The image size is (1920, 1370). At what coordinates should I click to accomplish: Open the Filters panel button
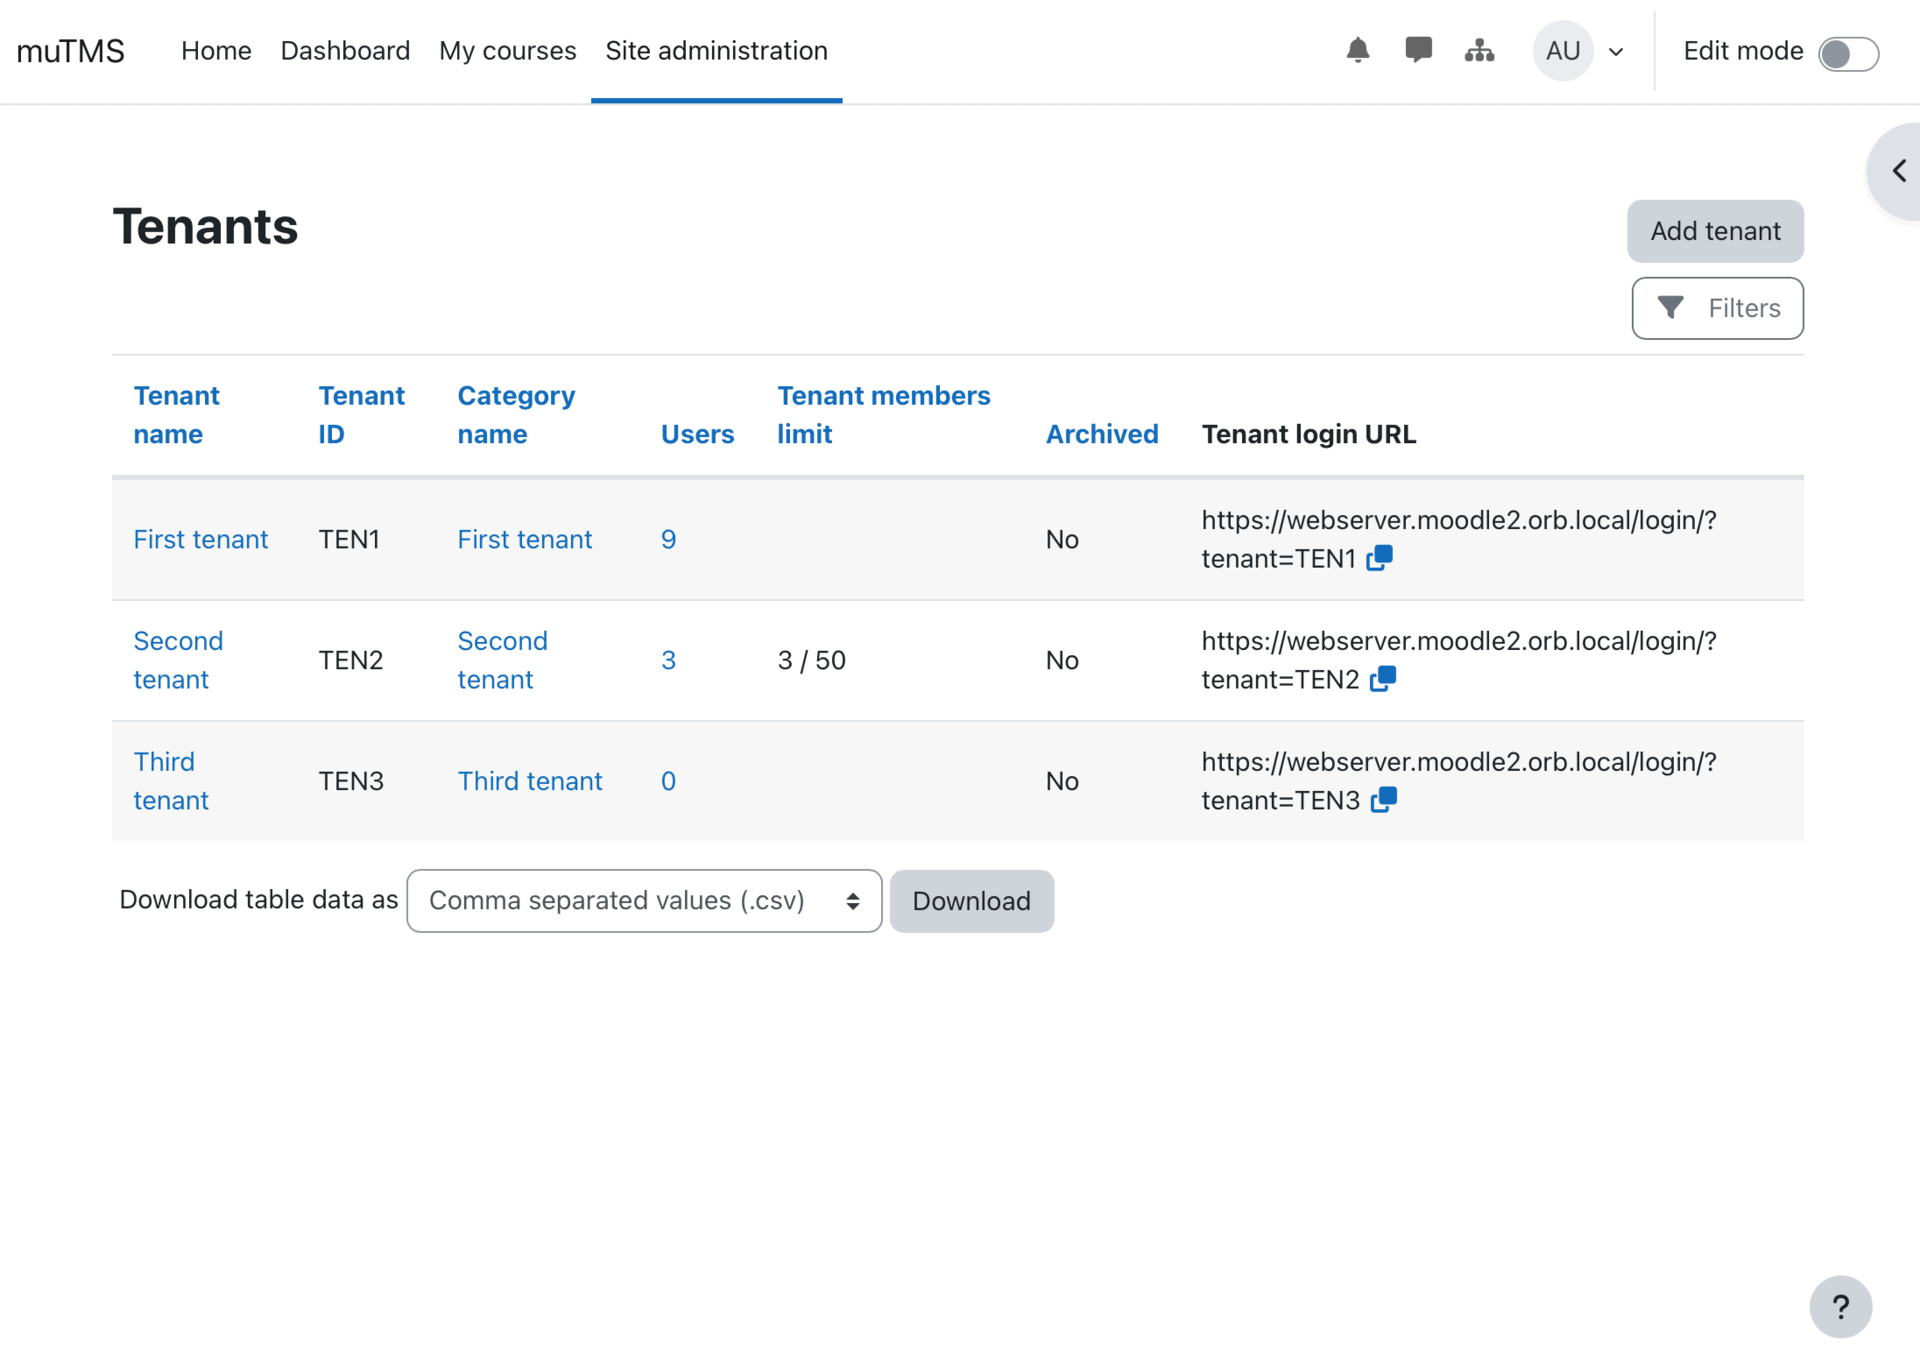[x=1717, y=308]
